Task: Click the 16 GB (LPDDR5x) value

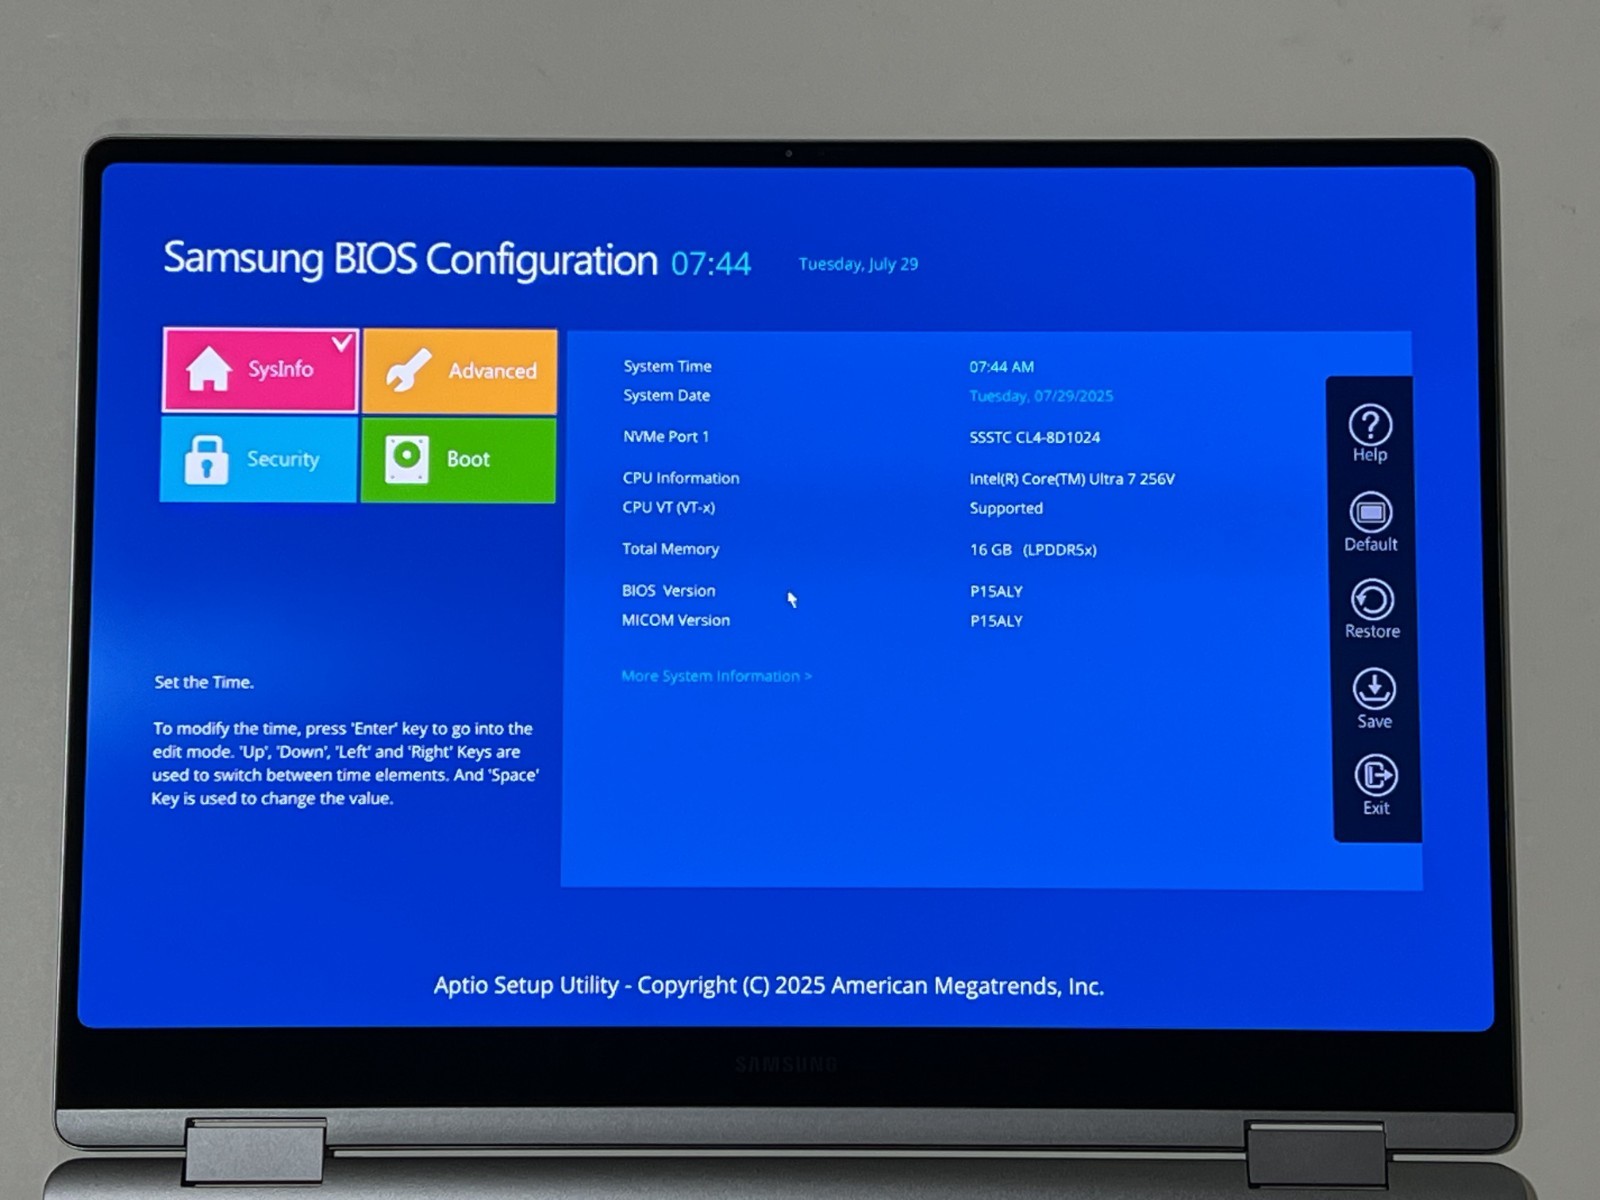Action: 1033,550
